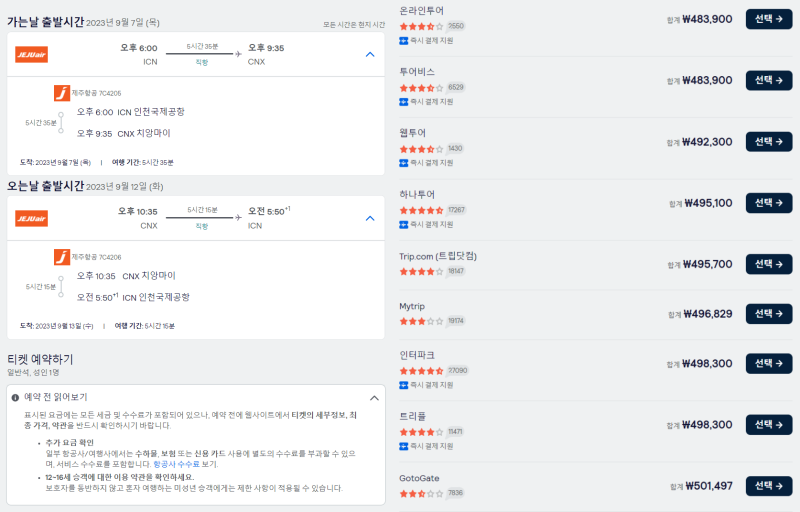800x512 pixels.
Task: Click the 27090 review count for 인터파크
Action: tap(458, 371)
